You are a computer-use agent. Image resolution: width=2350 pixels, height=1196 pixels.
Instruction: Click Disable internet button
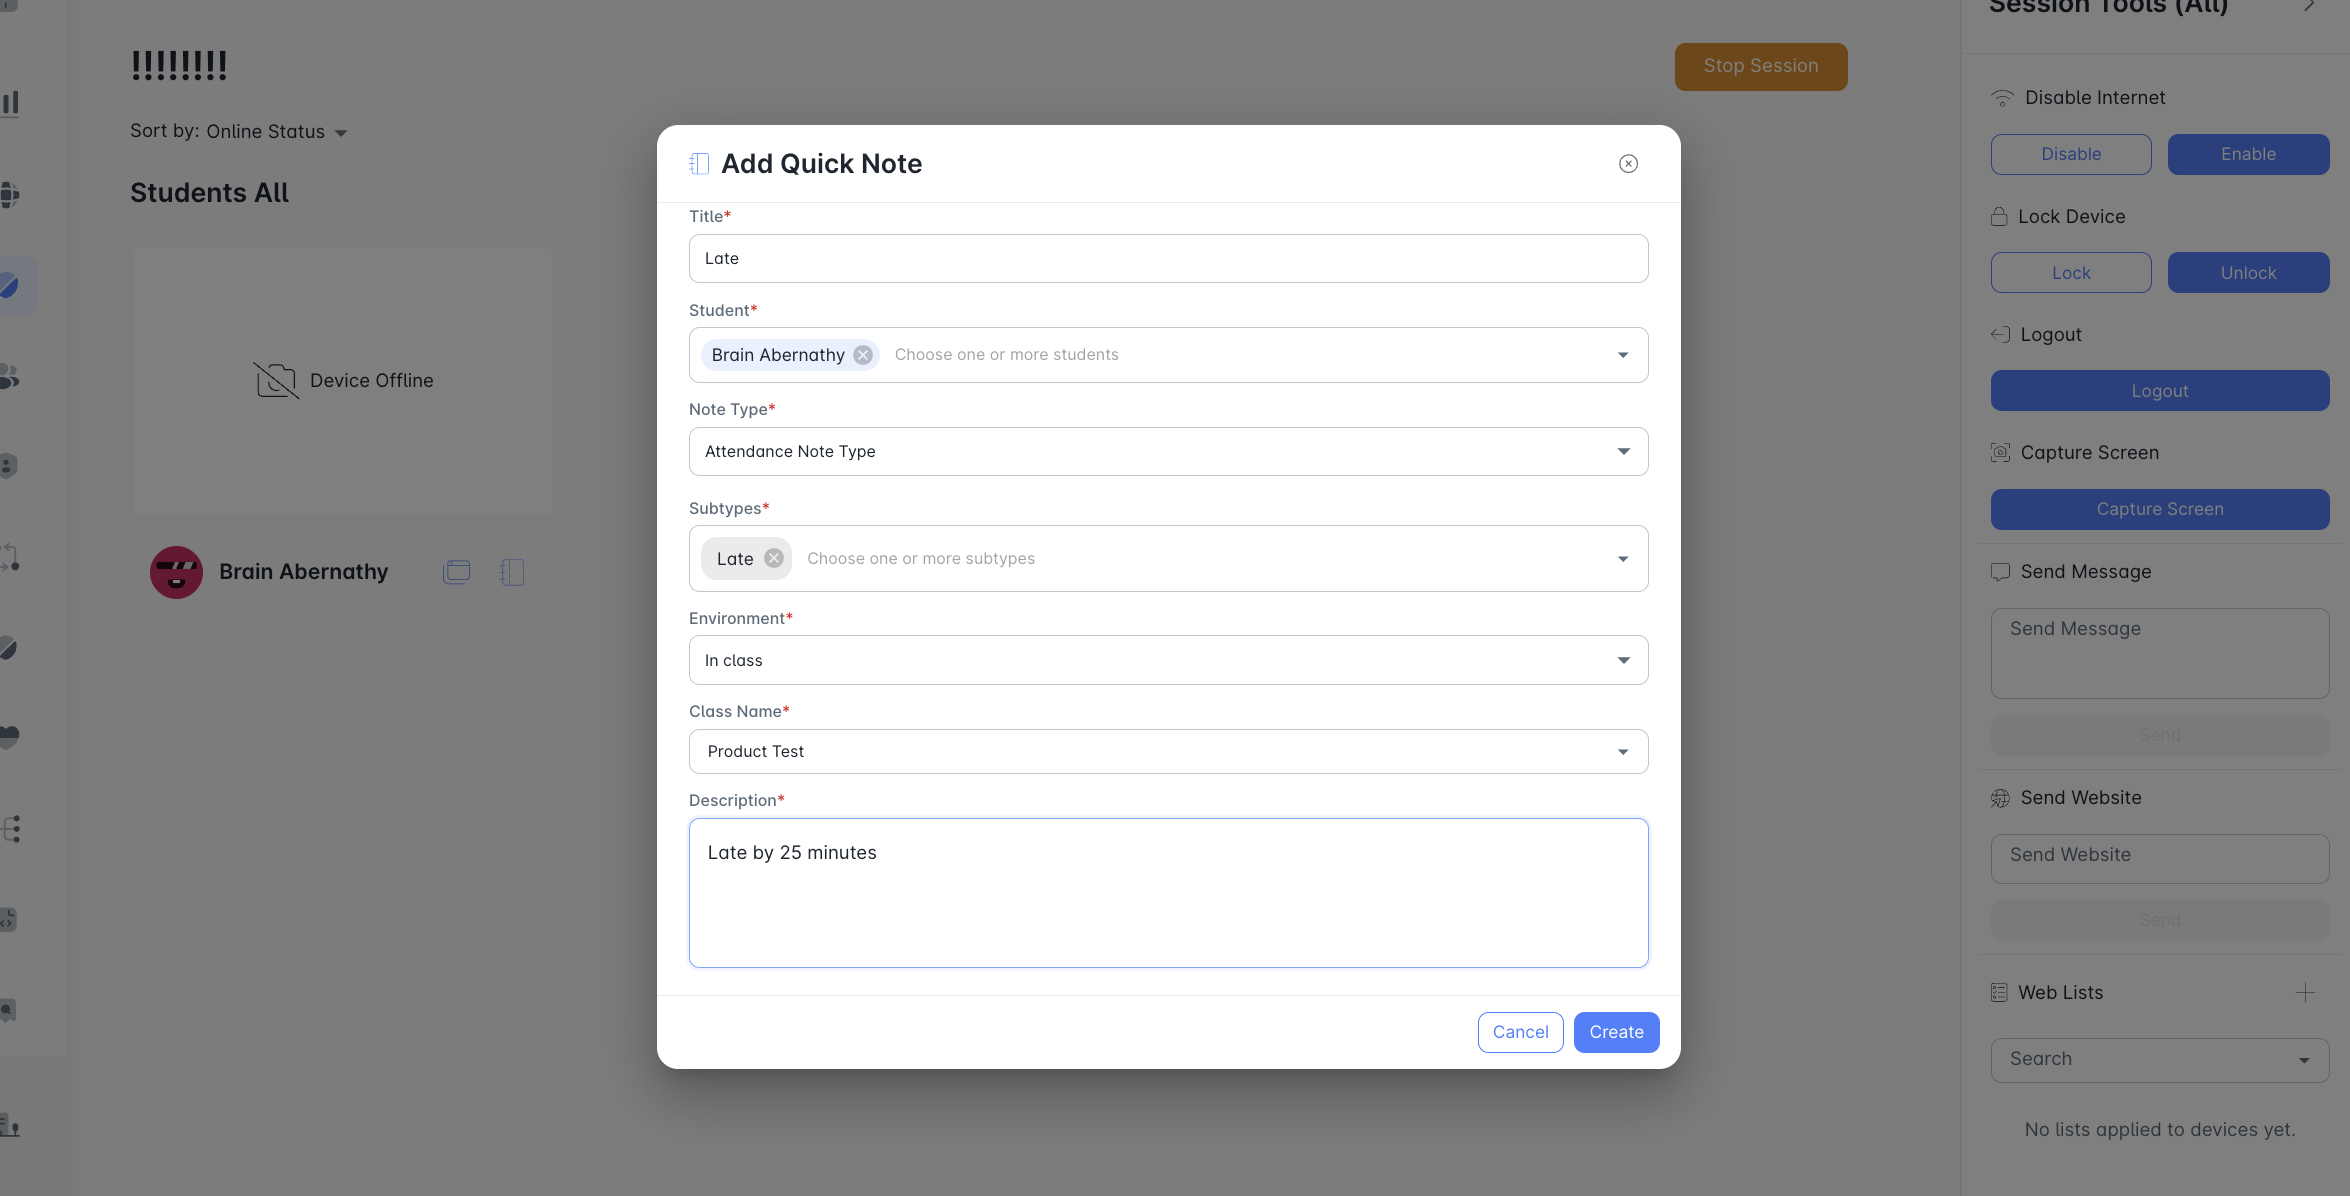pos(2071,154)
